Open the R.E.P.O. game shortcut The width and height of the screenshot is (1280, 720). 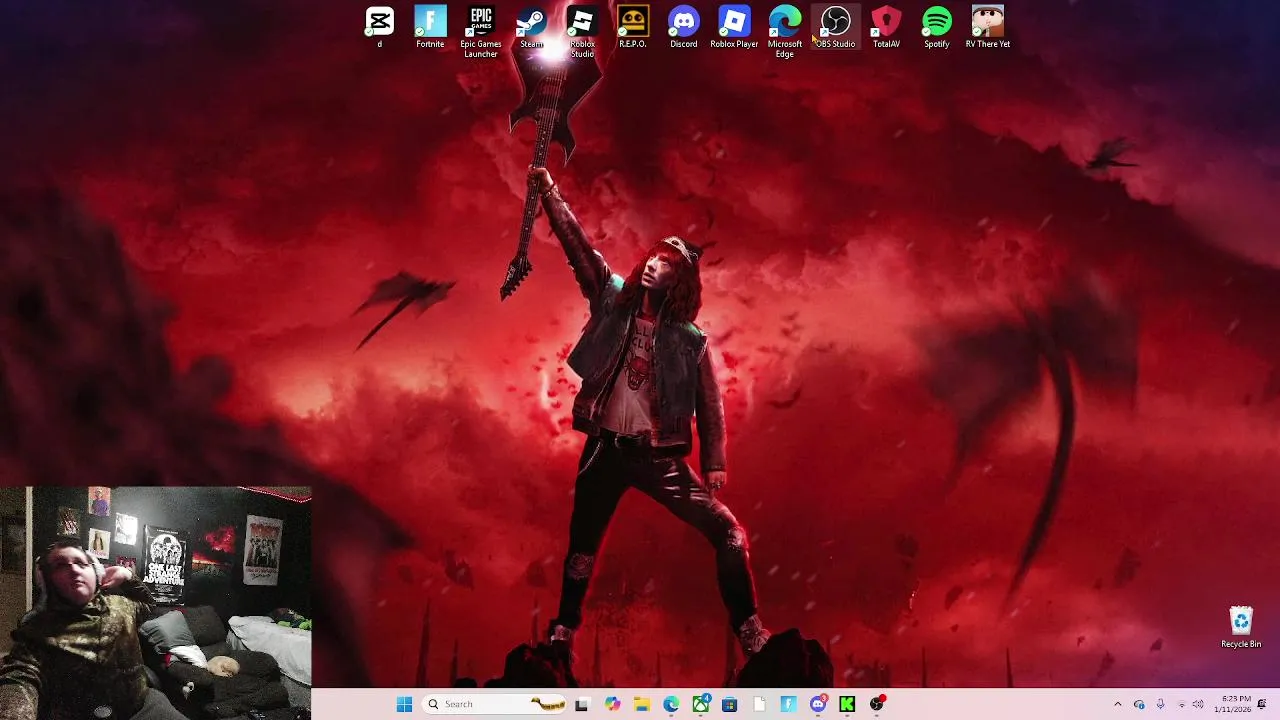click(x=632, y=27)
